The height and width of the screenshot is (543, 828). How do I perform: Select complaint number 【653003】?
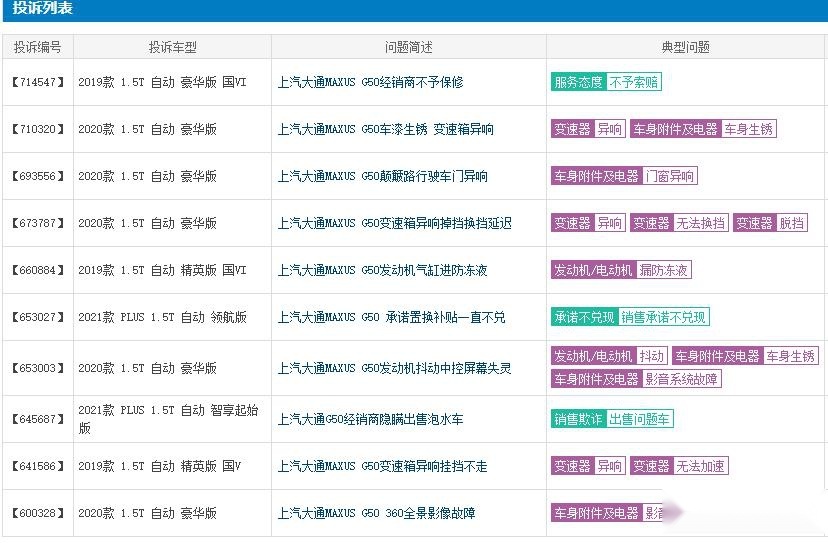pyautogui.click(x=37, y=368)
